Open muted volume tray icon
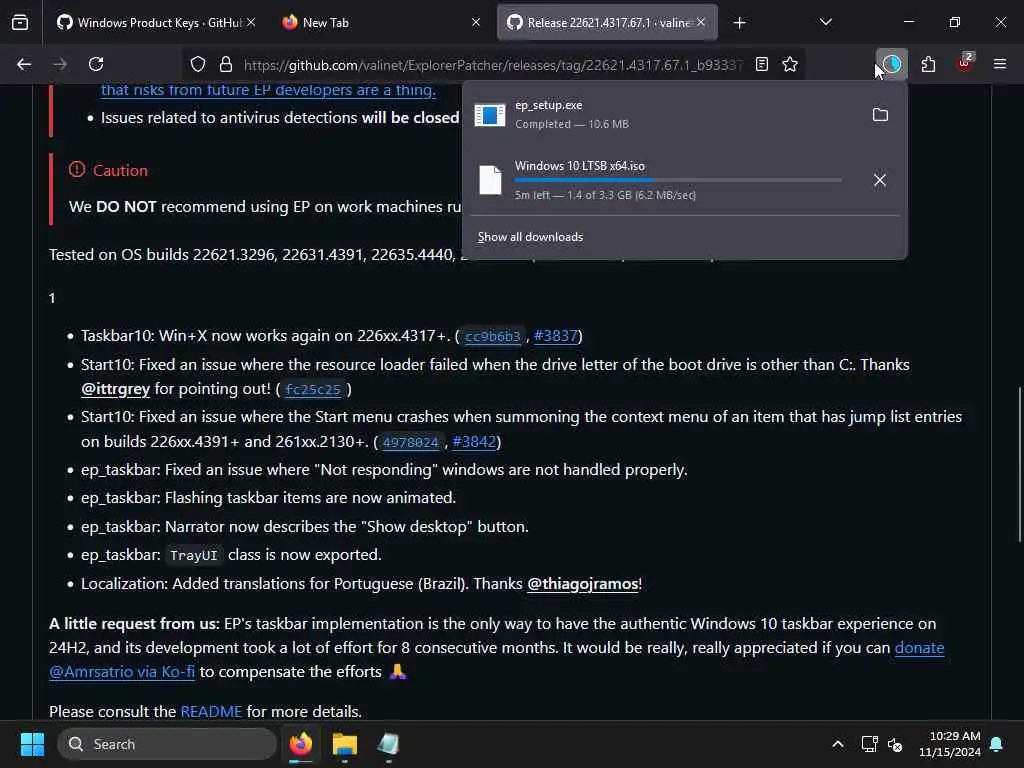 tap(895, 744)
